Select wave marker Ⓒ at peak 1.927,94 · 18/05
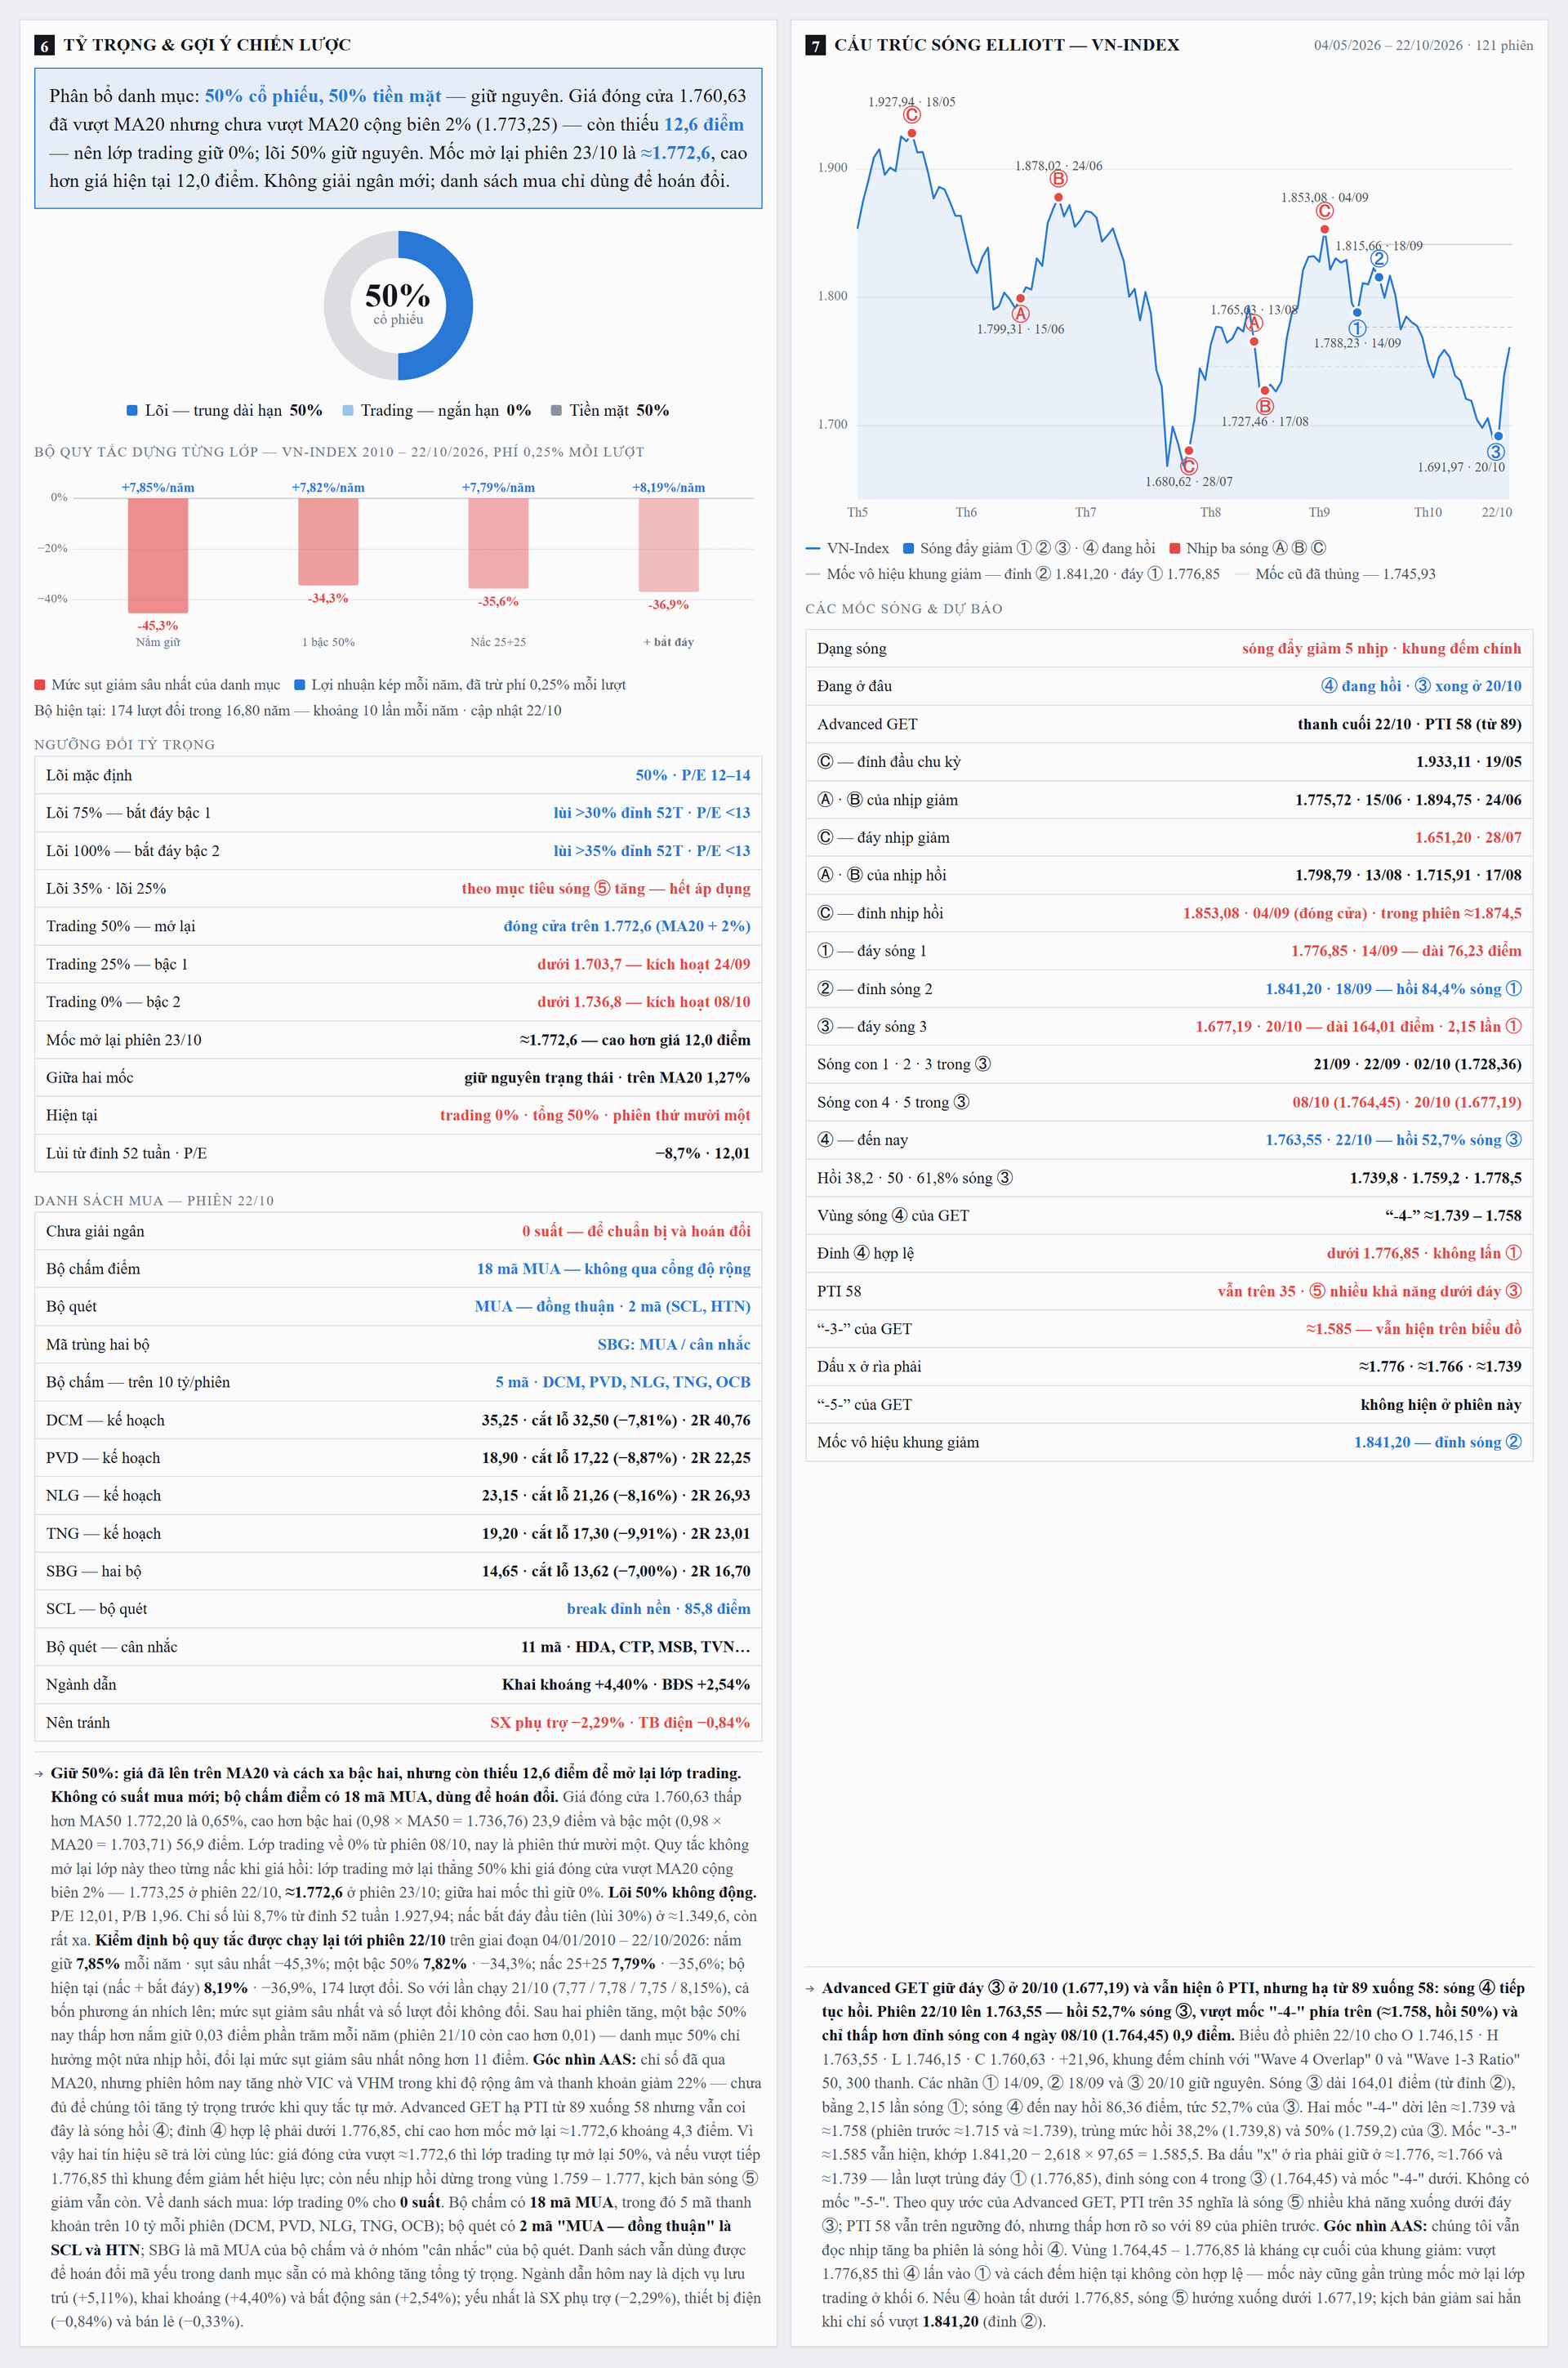 (x=911, y=116)
